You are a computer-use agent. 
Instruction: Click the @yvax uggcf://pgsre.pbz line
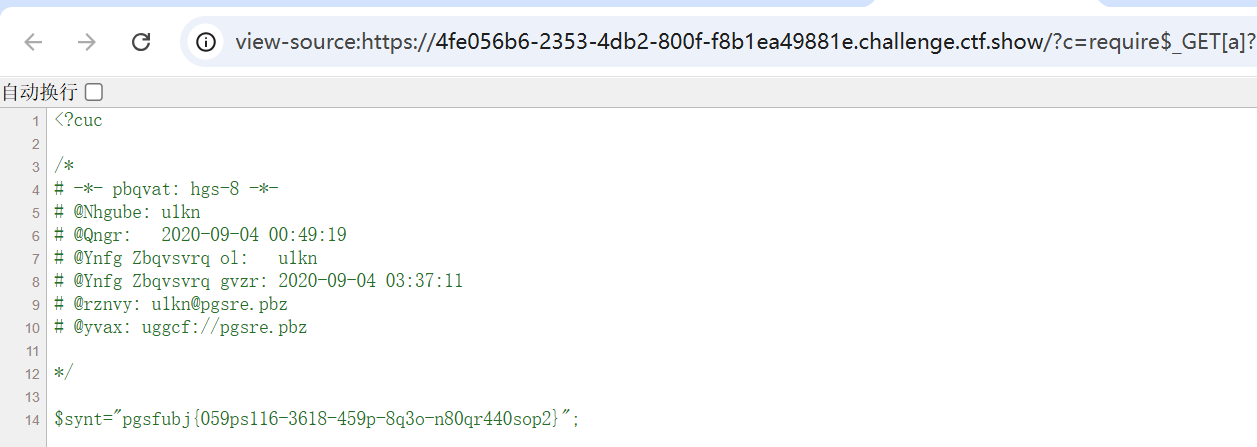click(181, 328)
